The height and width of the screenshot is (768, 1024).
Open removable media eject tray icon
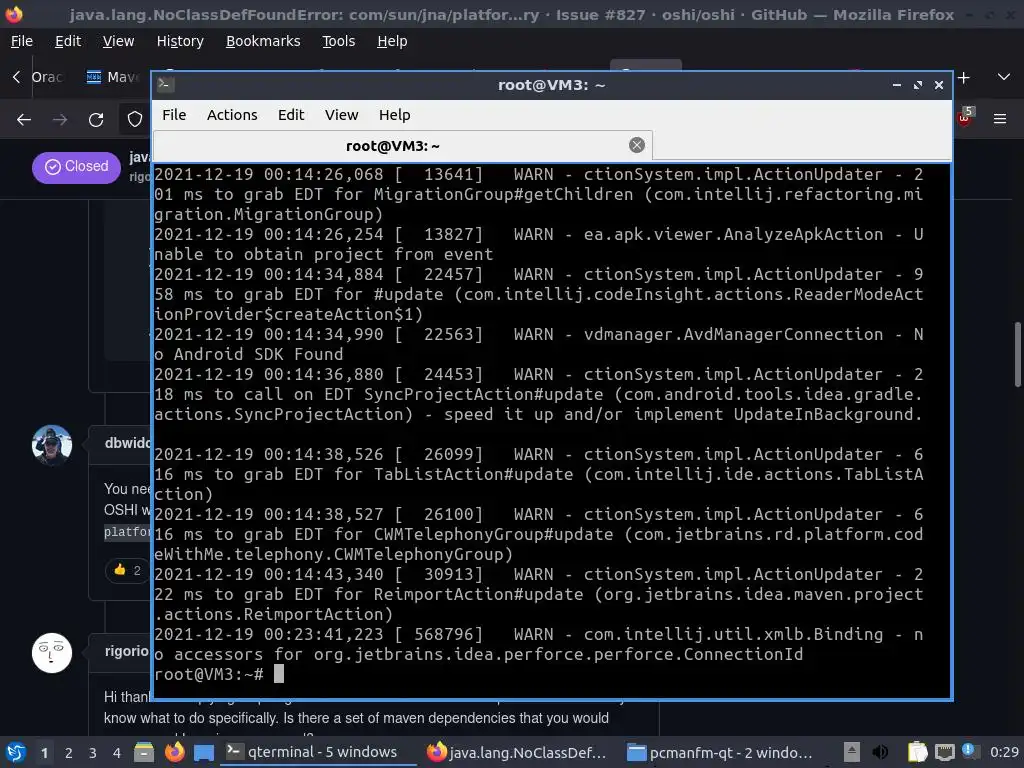pyautogui.click(x=852, y=752)
